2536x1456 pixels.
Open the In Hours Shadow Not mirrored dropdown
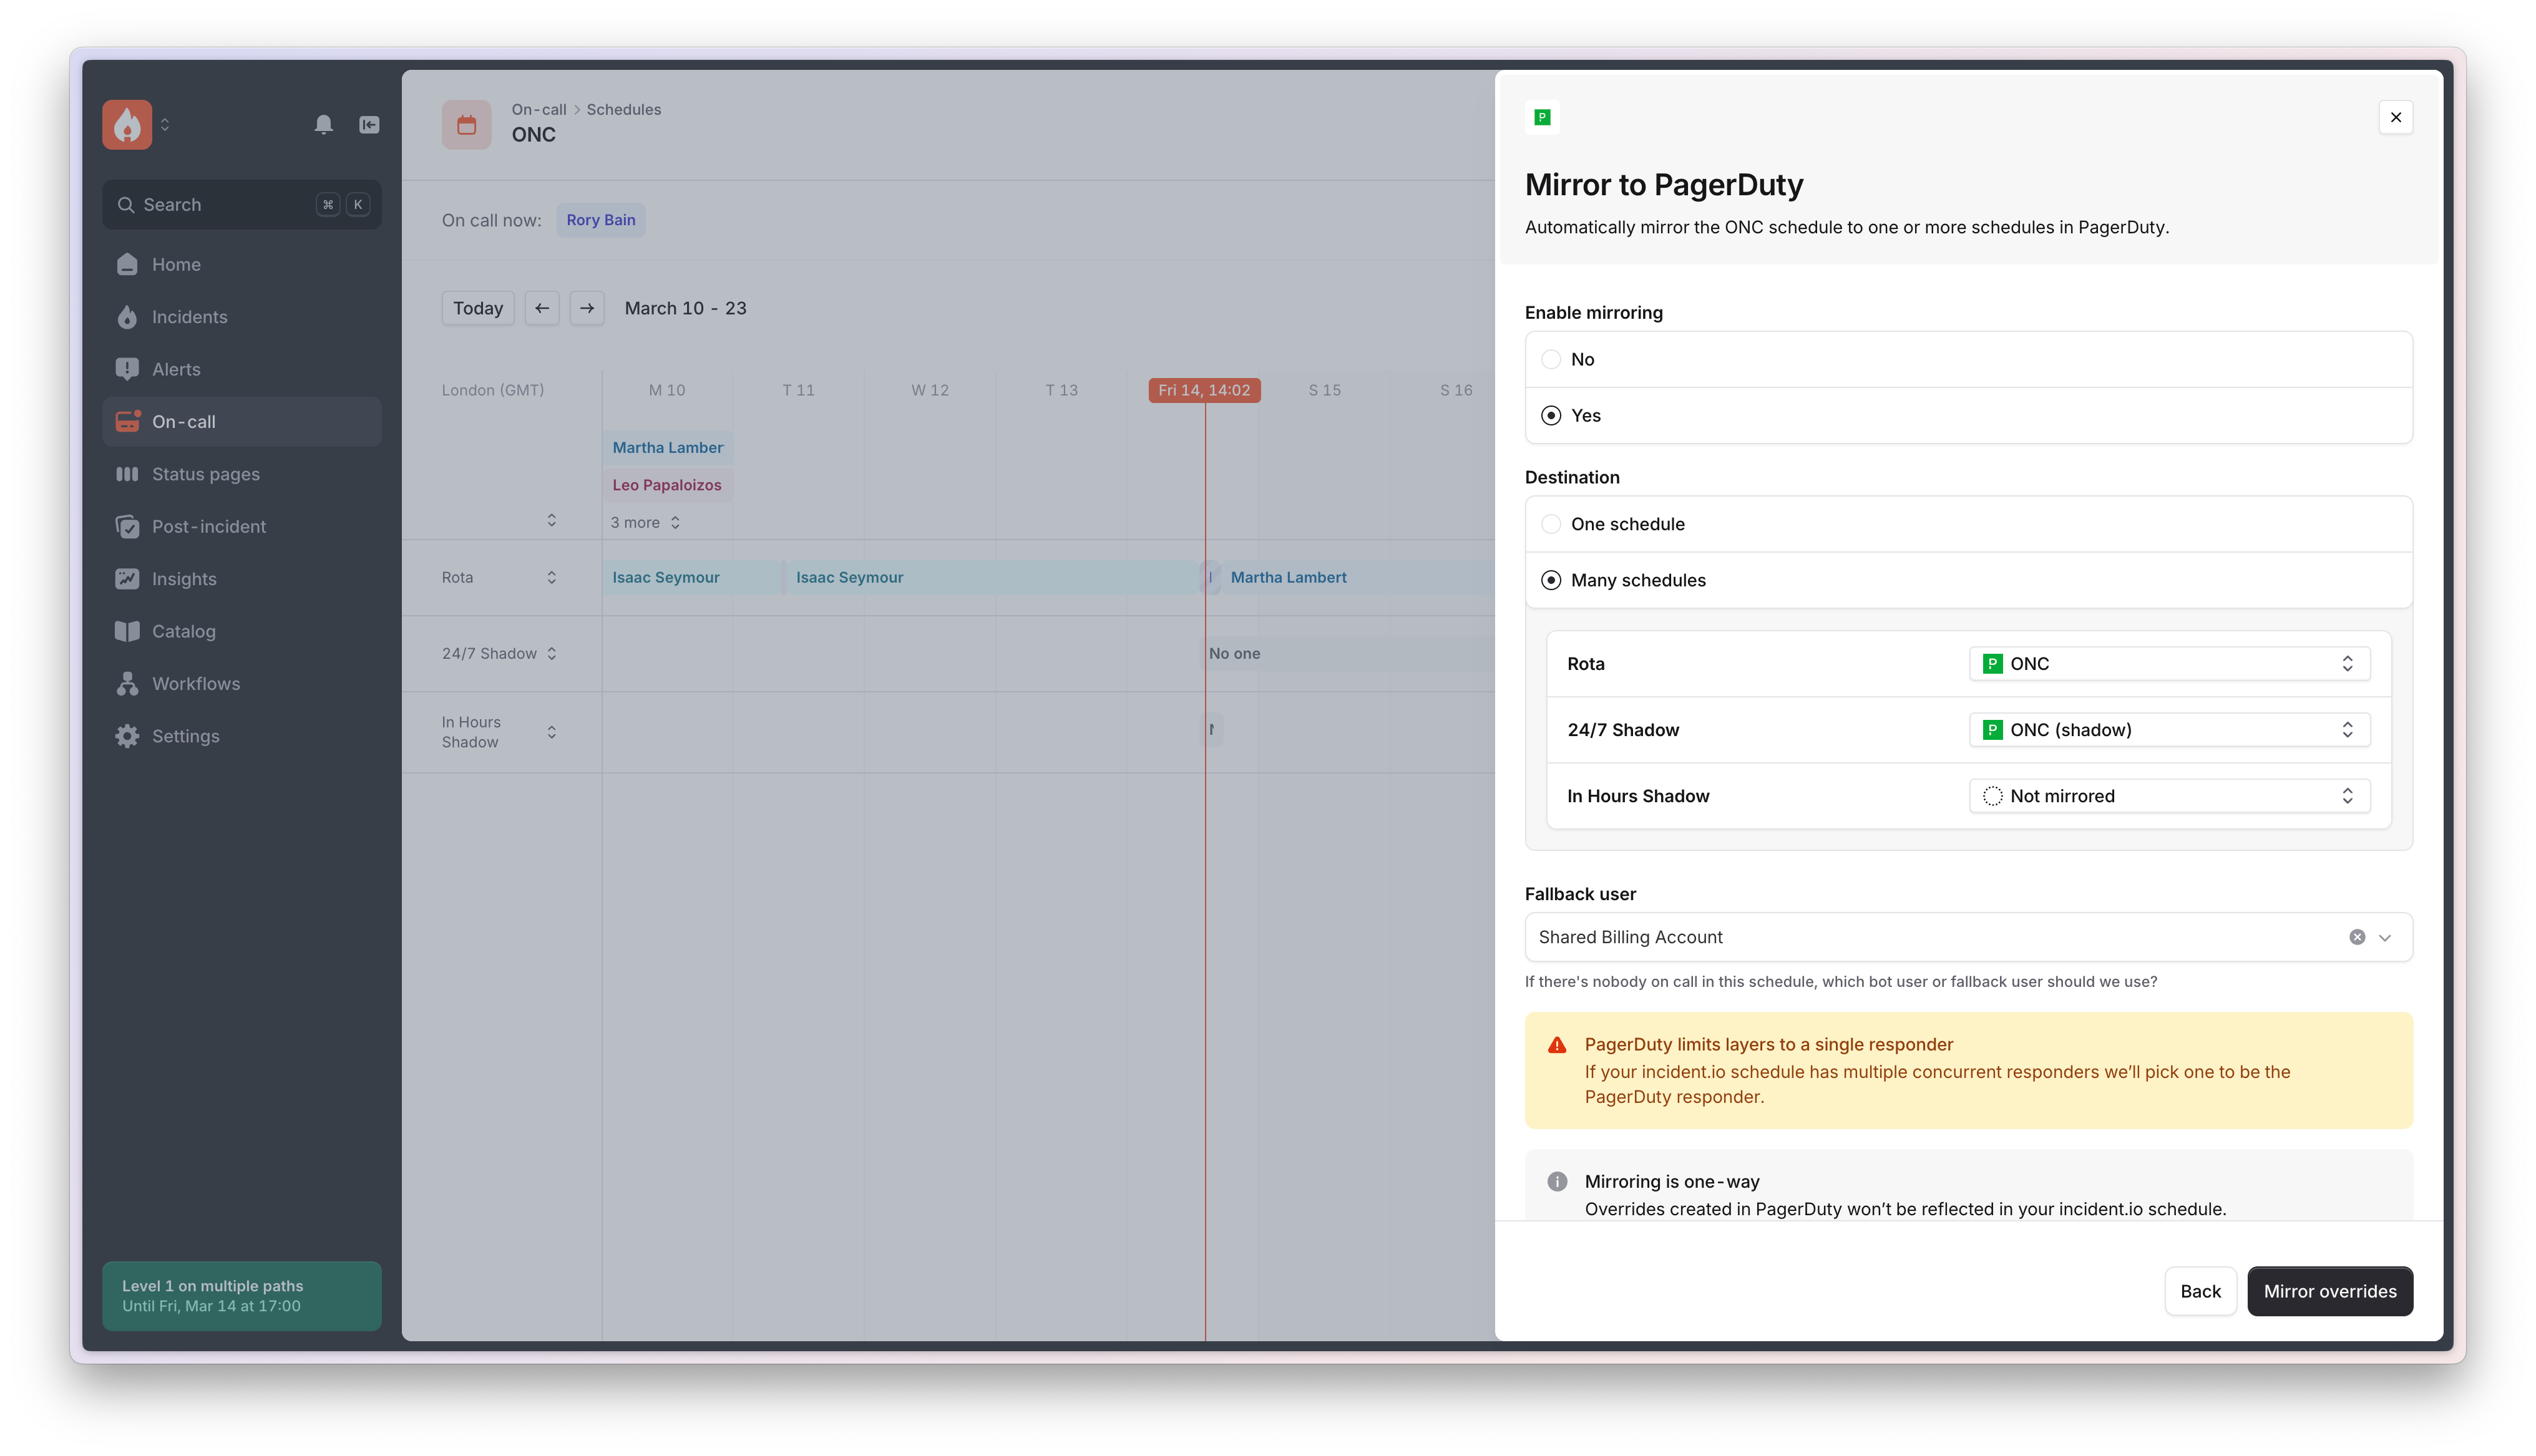pyautogui.click(x=2168, y=796)
